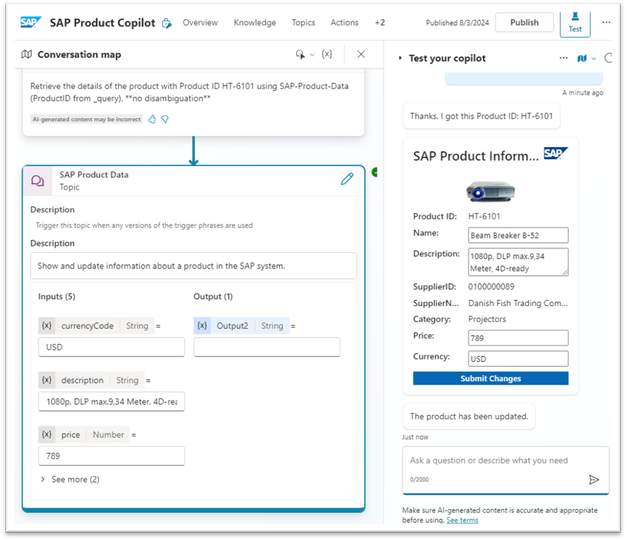
Task: Click the empty Output2 value field
Action: [x=267, y=347]
